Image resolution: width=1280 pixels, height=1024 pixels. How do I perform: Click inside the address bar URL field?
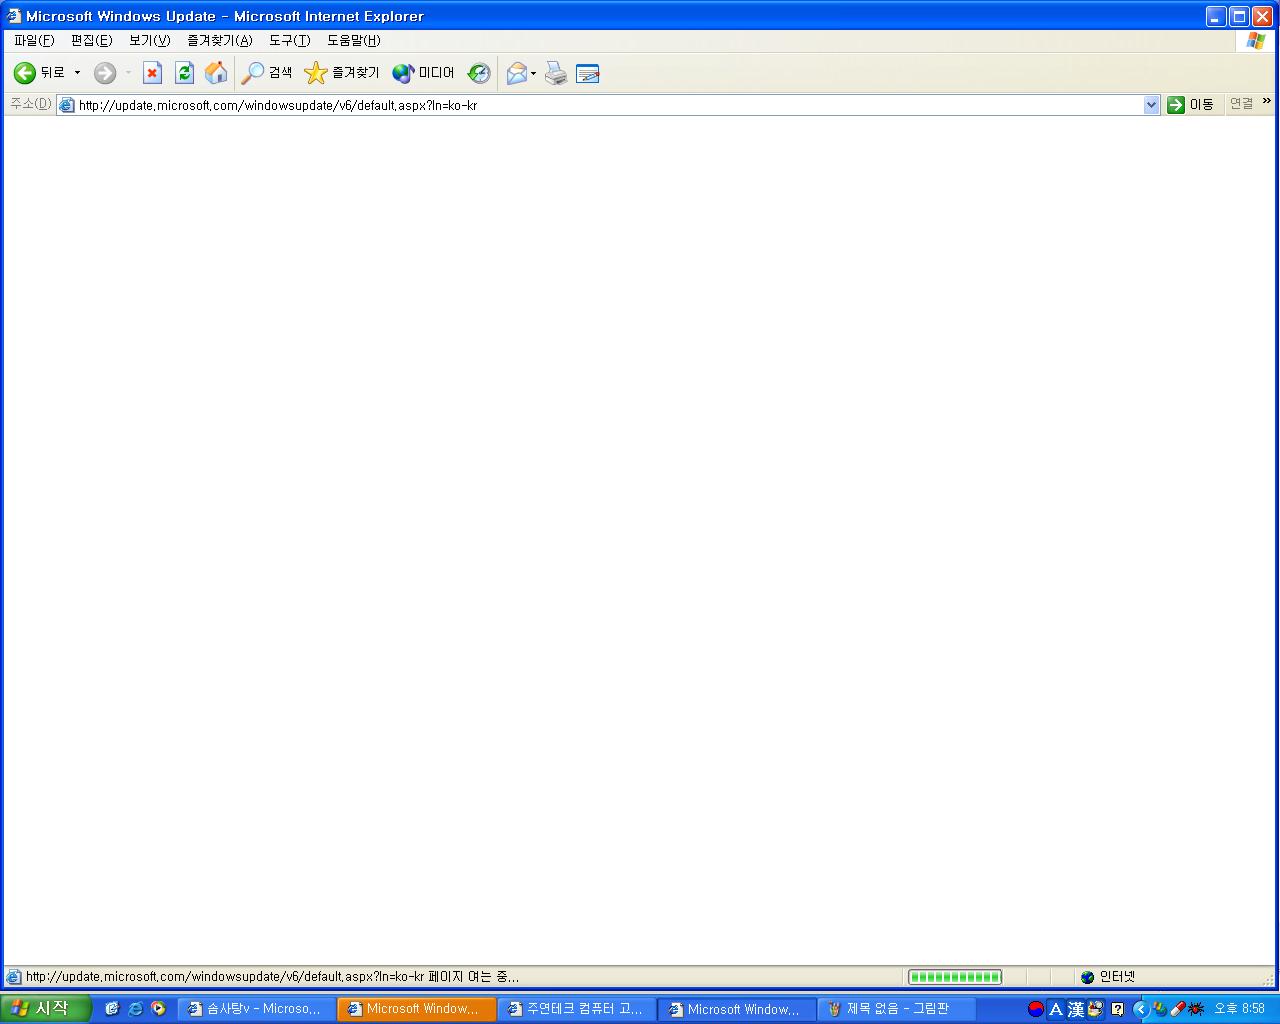(610, 105)
